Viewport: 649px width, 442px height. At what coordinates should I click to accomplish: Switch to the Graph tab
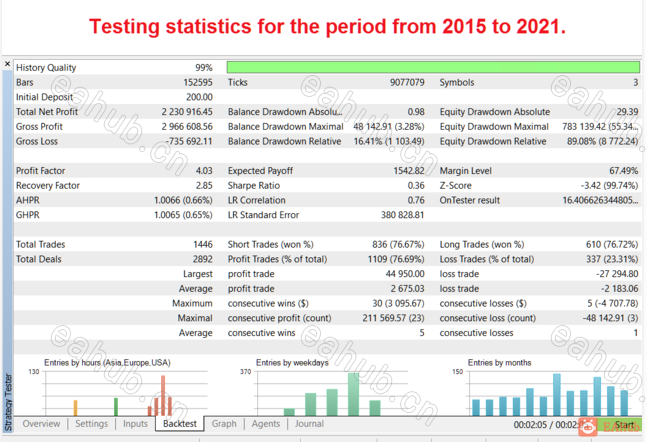tap(224, 424)
